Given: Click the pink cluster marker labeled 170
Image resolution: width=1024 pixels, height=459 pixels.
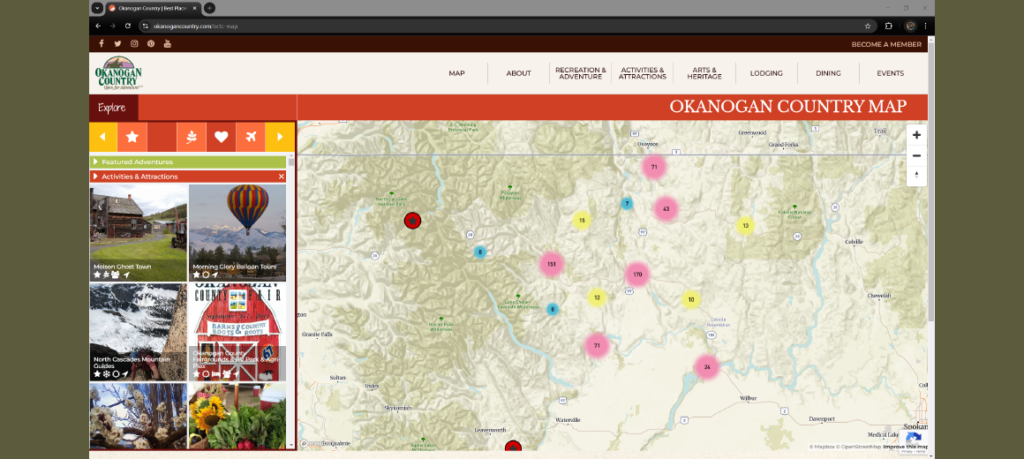Looking at the screenshot, I should coord(637,274).
